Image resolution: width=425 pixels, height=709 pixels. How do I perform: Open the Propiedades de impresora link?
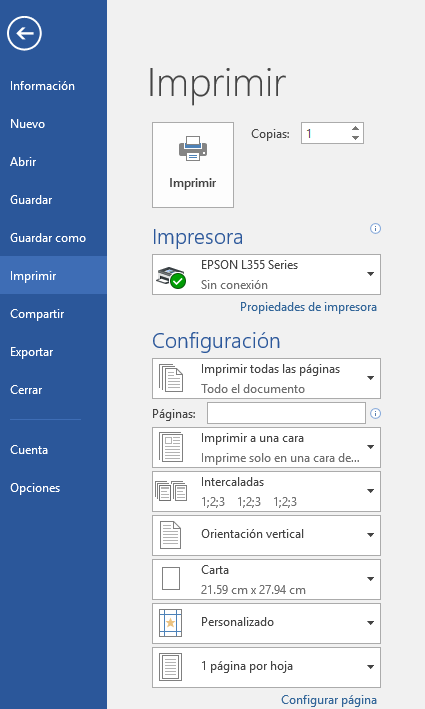pyautogui.click(x=308, y=307)
